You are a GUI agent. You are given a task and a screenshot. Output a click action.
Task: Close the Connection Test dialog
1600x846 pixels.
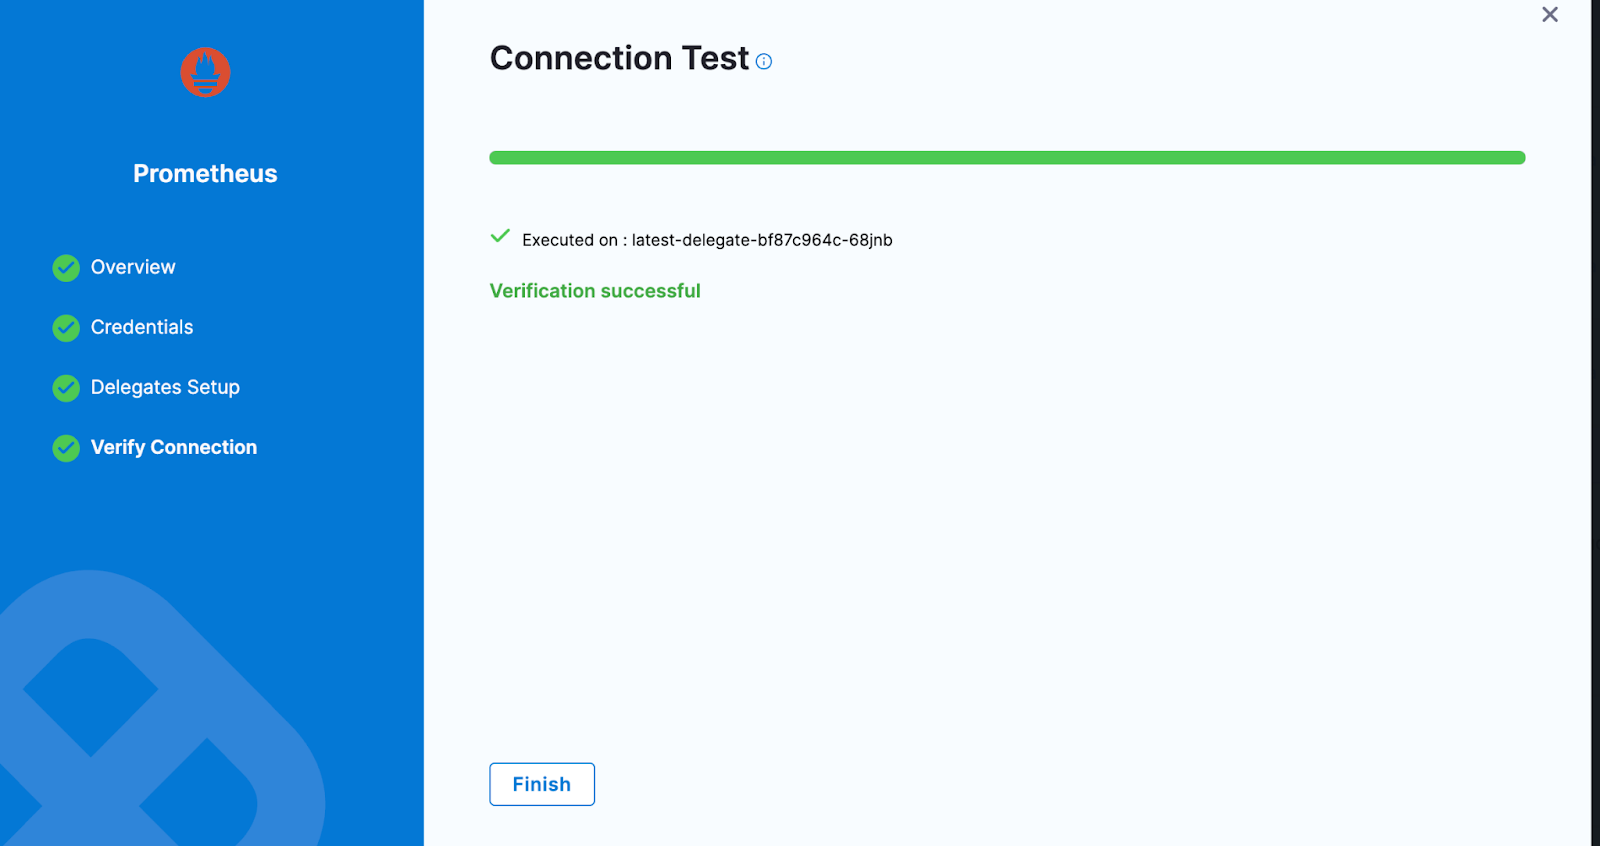[x=1550, y=15]
